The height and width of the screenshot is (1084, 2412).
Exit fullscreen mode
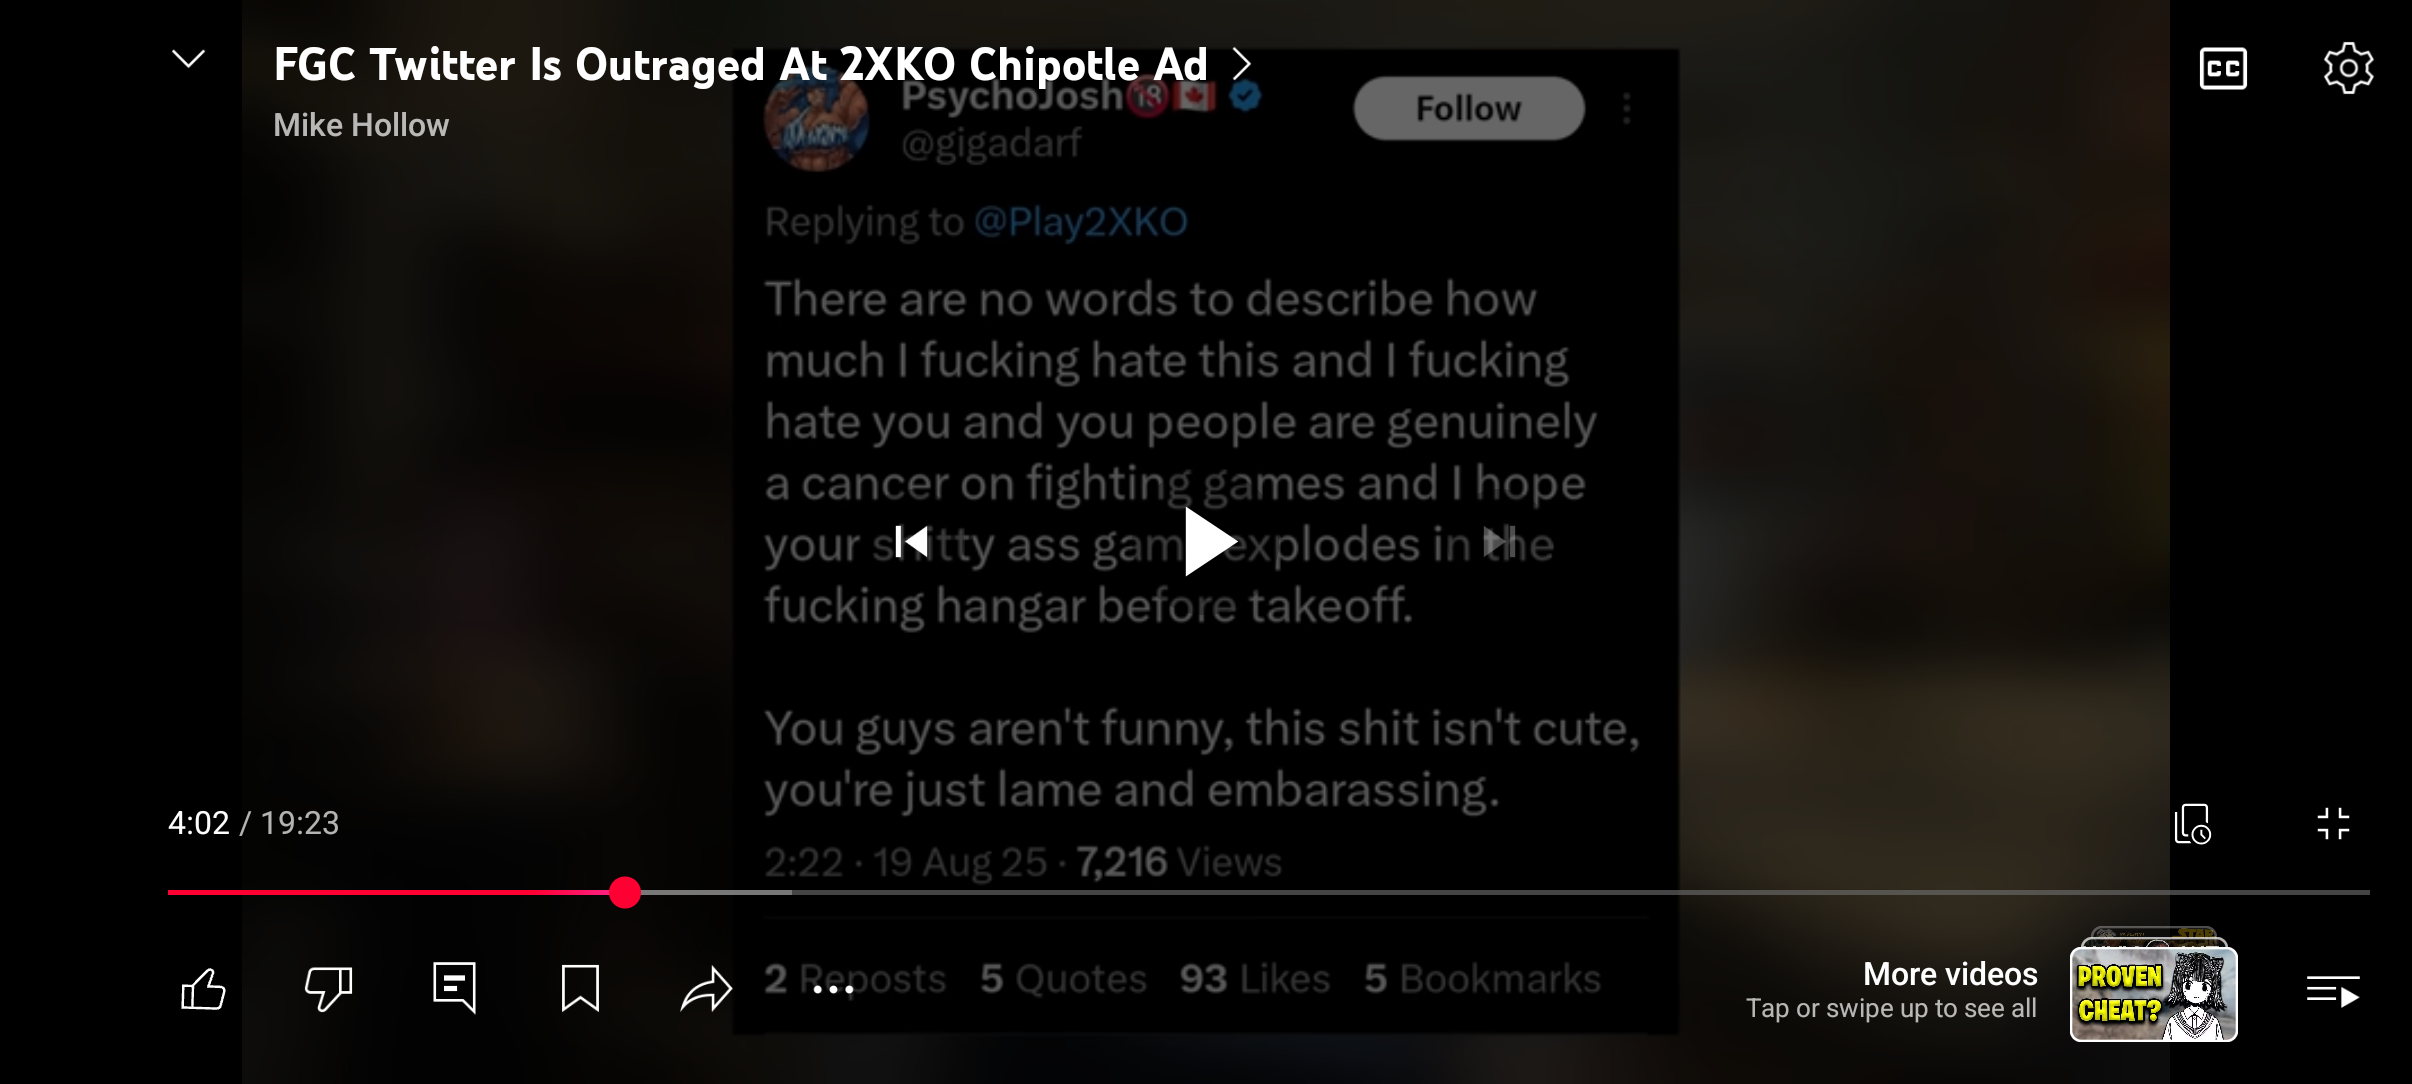2333,824
